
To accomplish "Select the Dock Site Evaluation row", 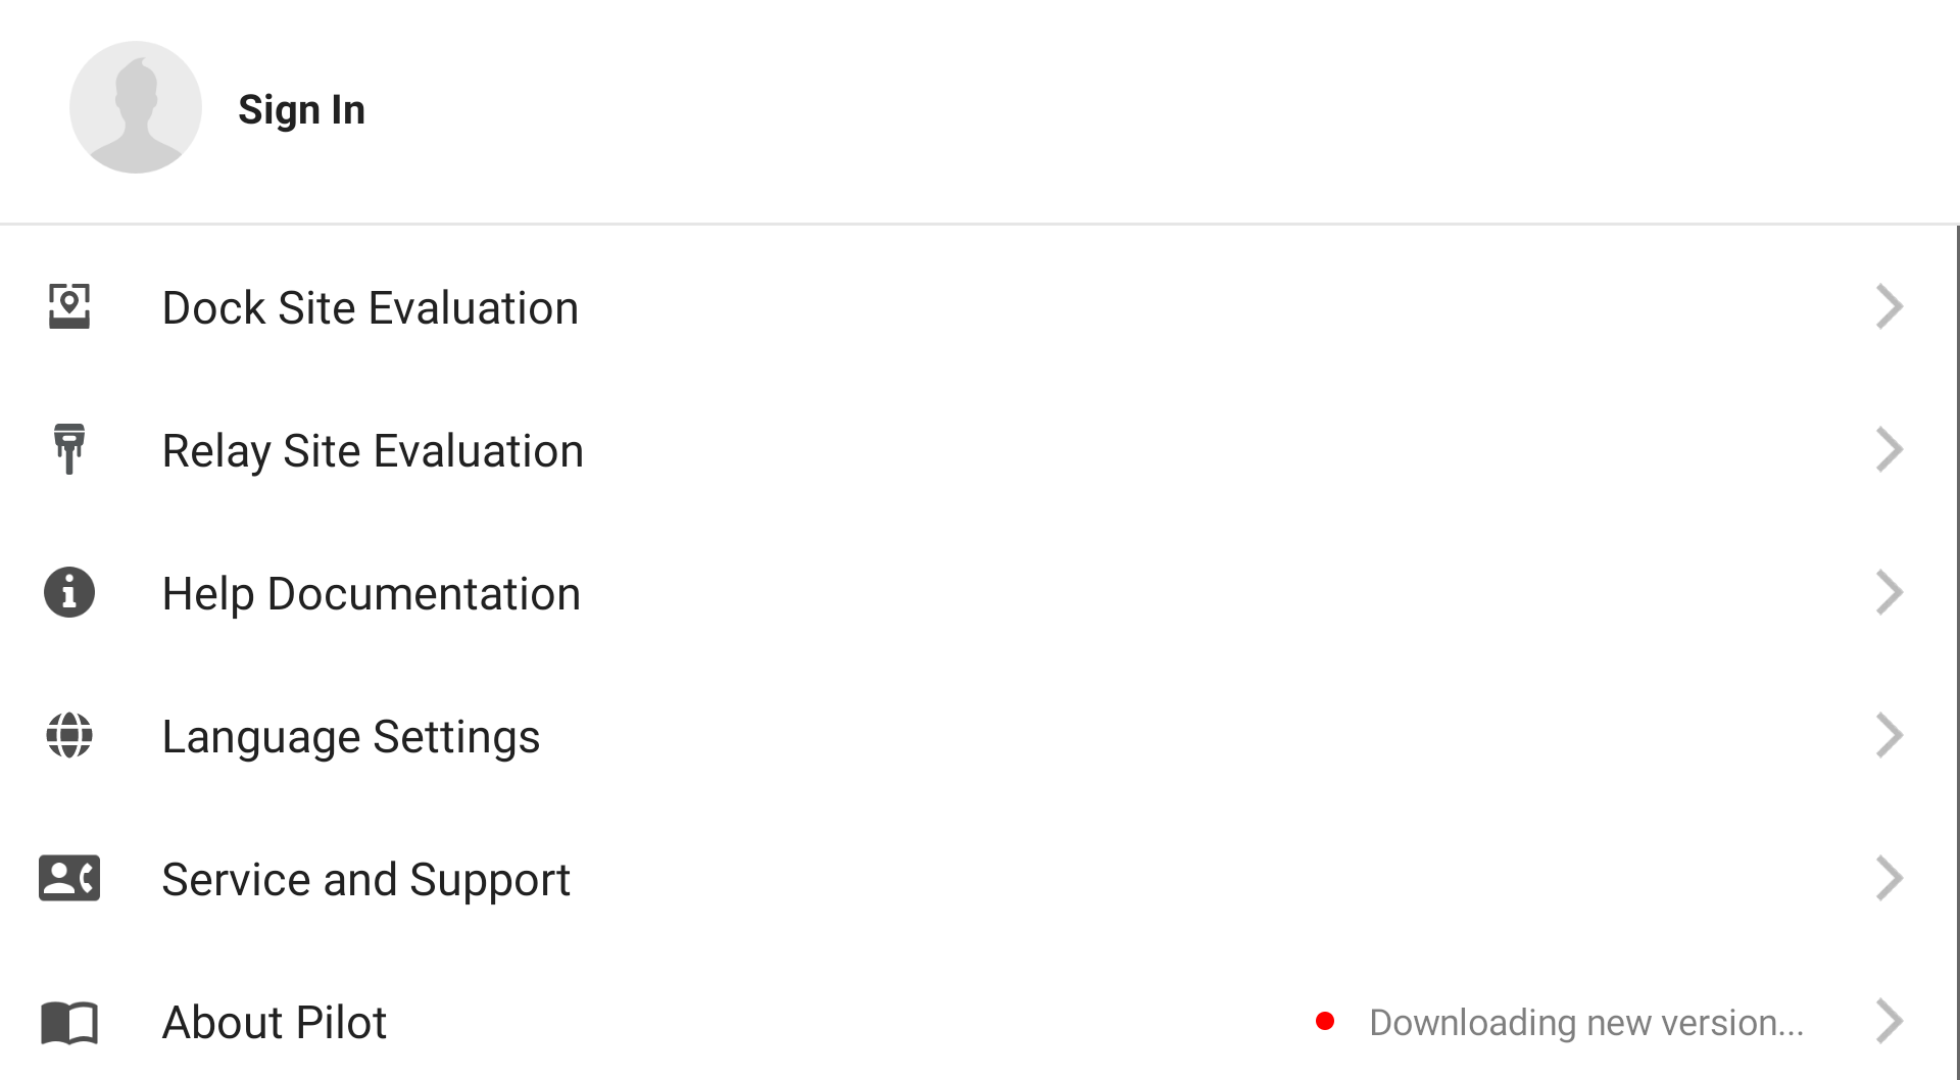I will pos(372,308).
